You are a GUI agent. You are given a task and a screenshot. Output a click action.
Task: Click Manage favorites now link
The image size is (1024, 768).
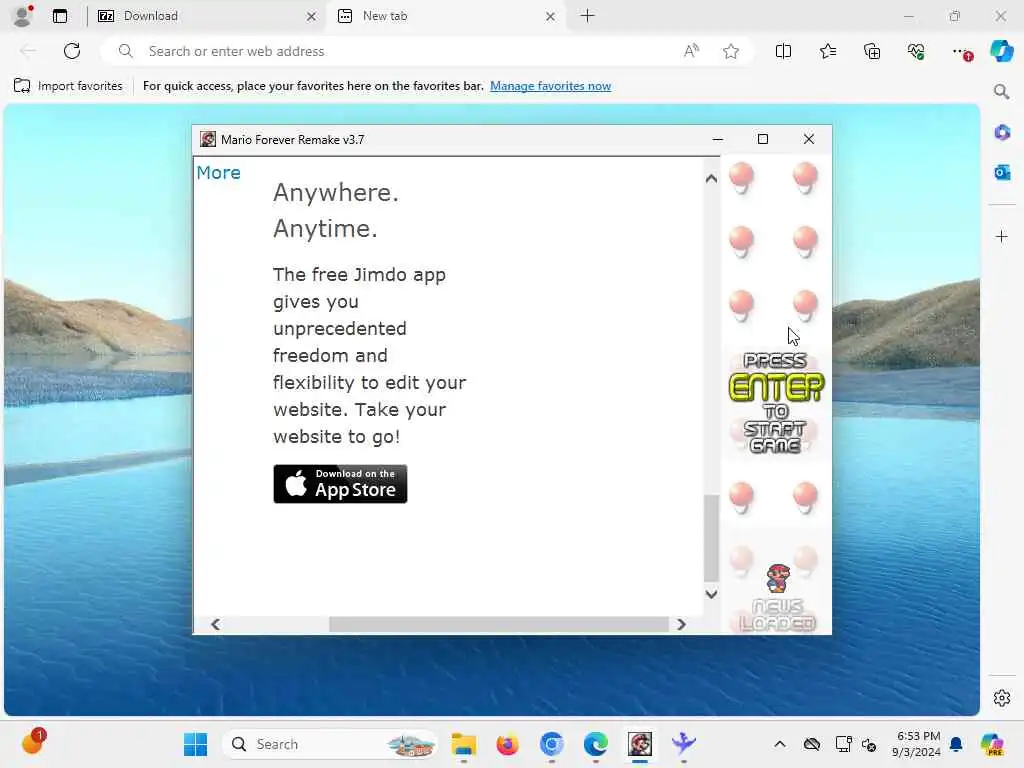551,86
